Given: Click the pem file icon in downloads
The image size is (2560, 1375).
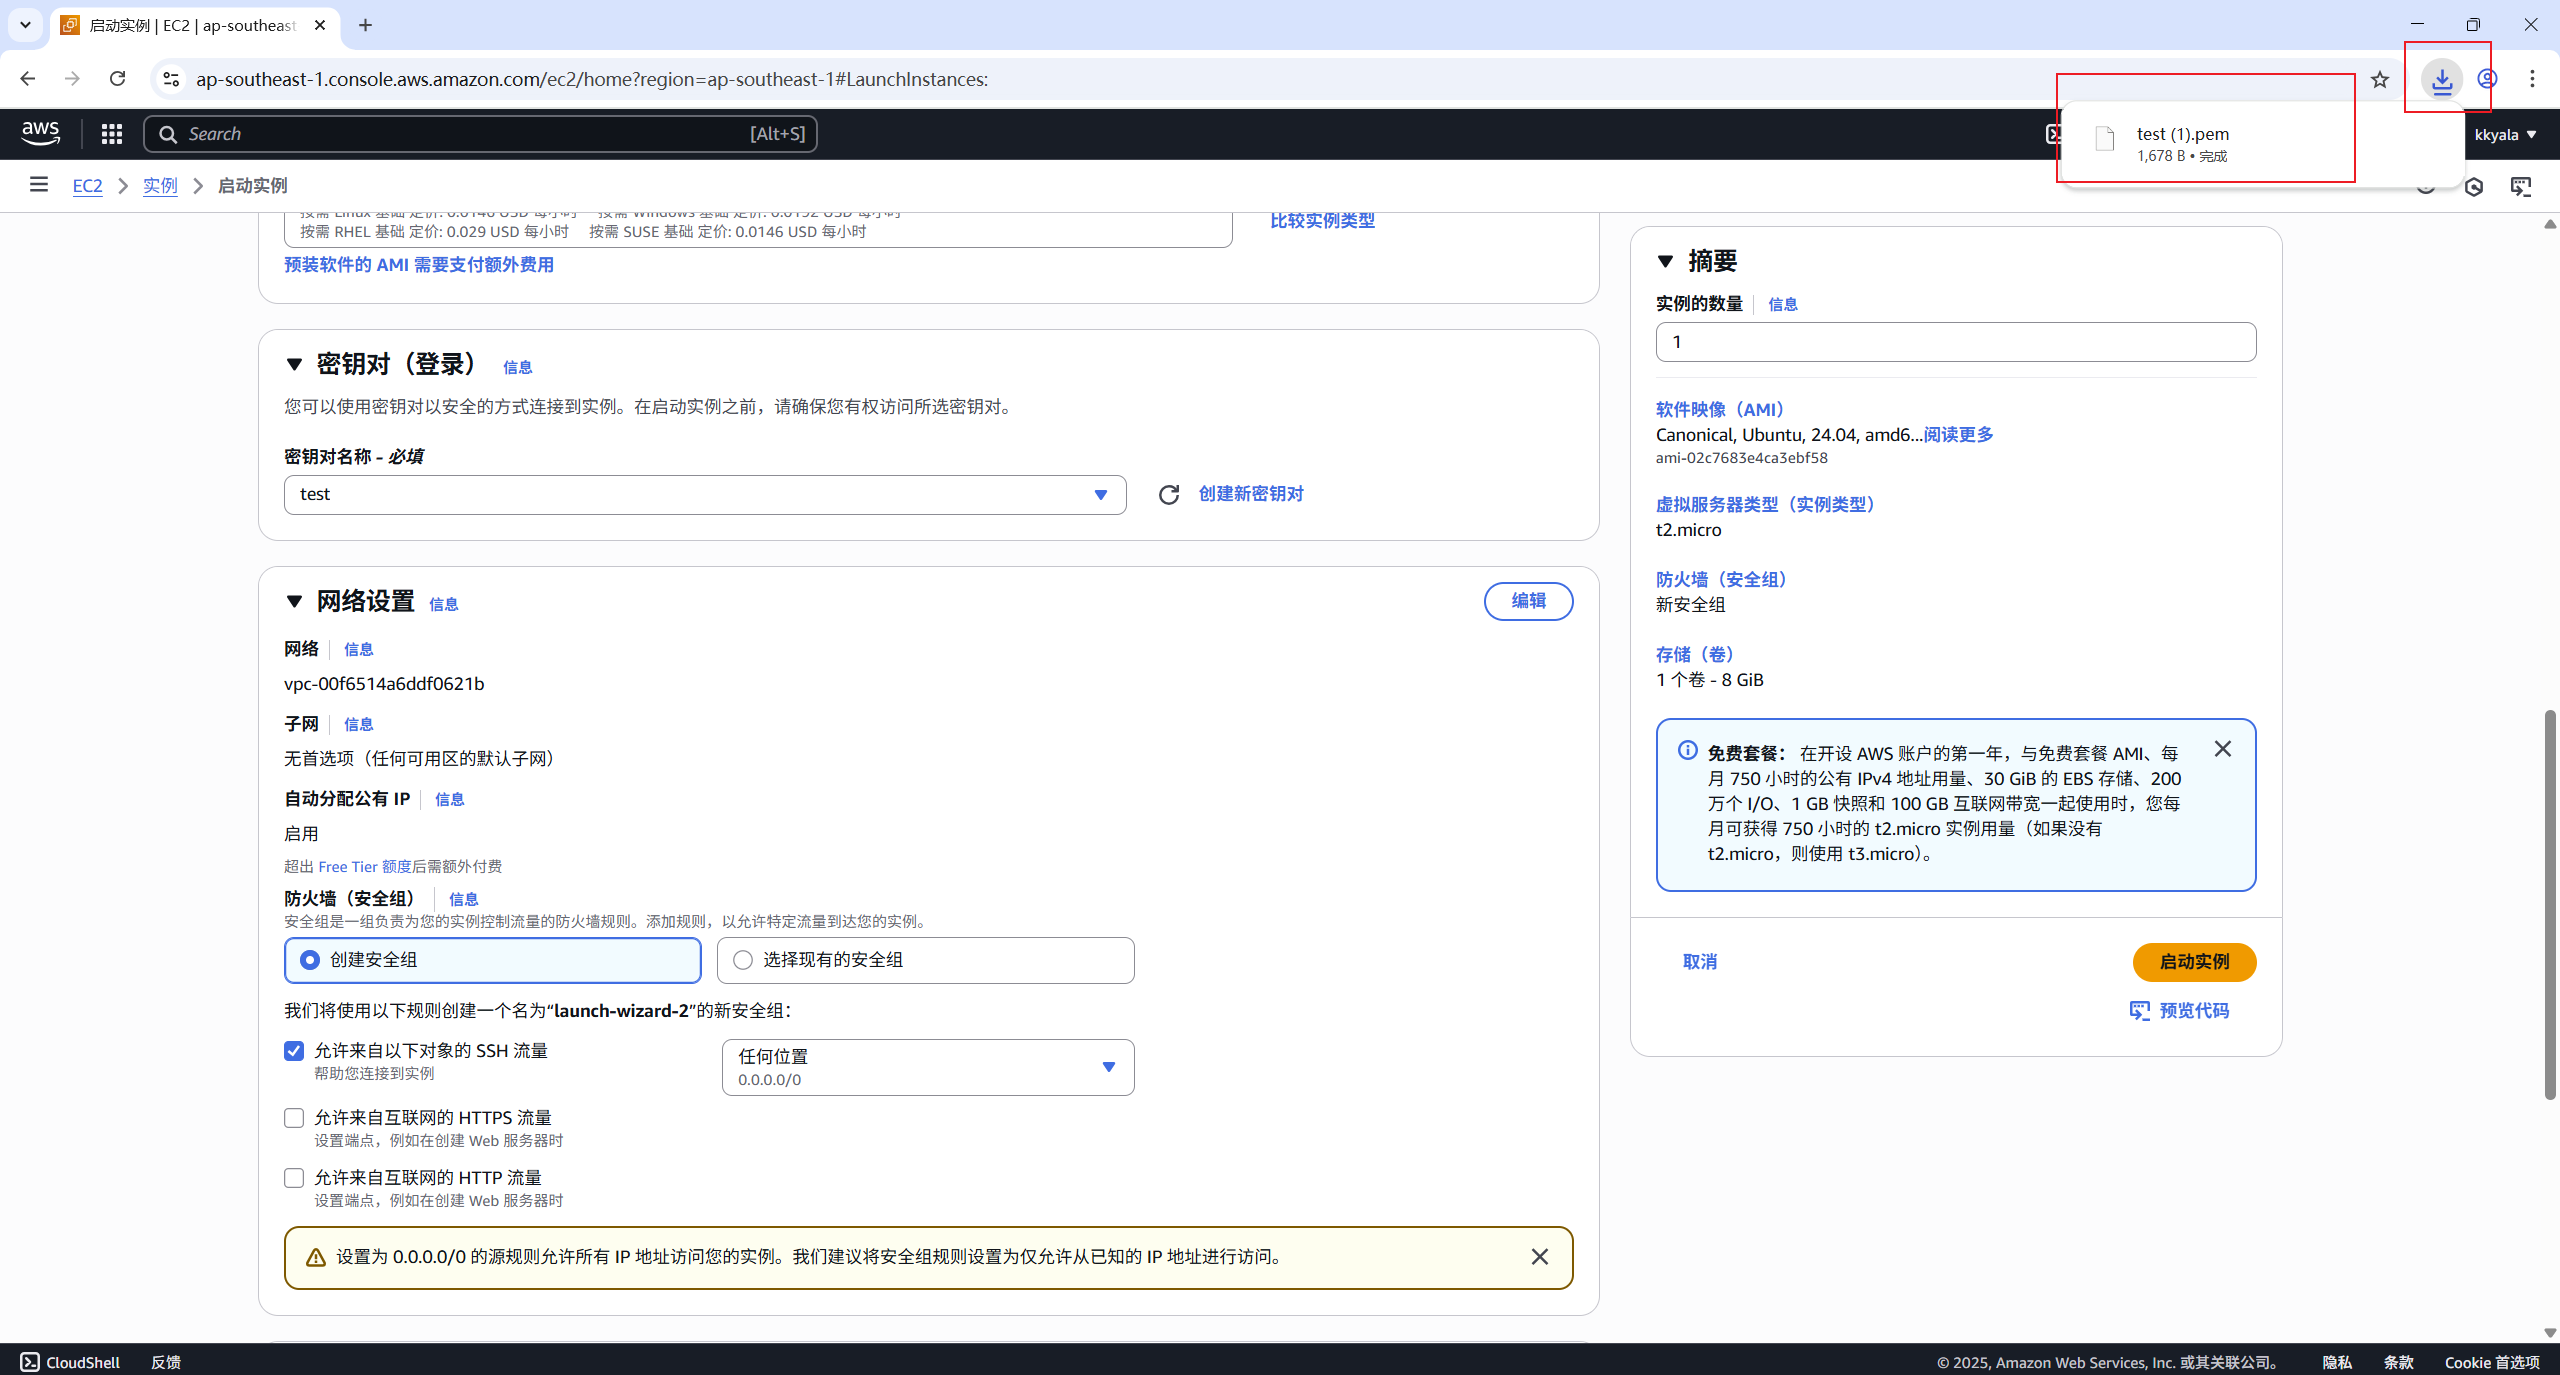Looking at the screenshot, I should [x=2105, y=139].
